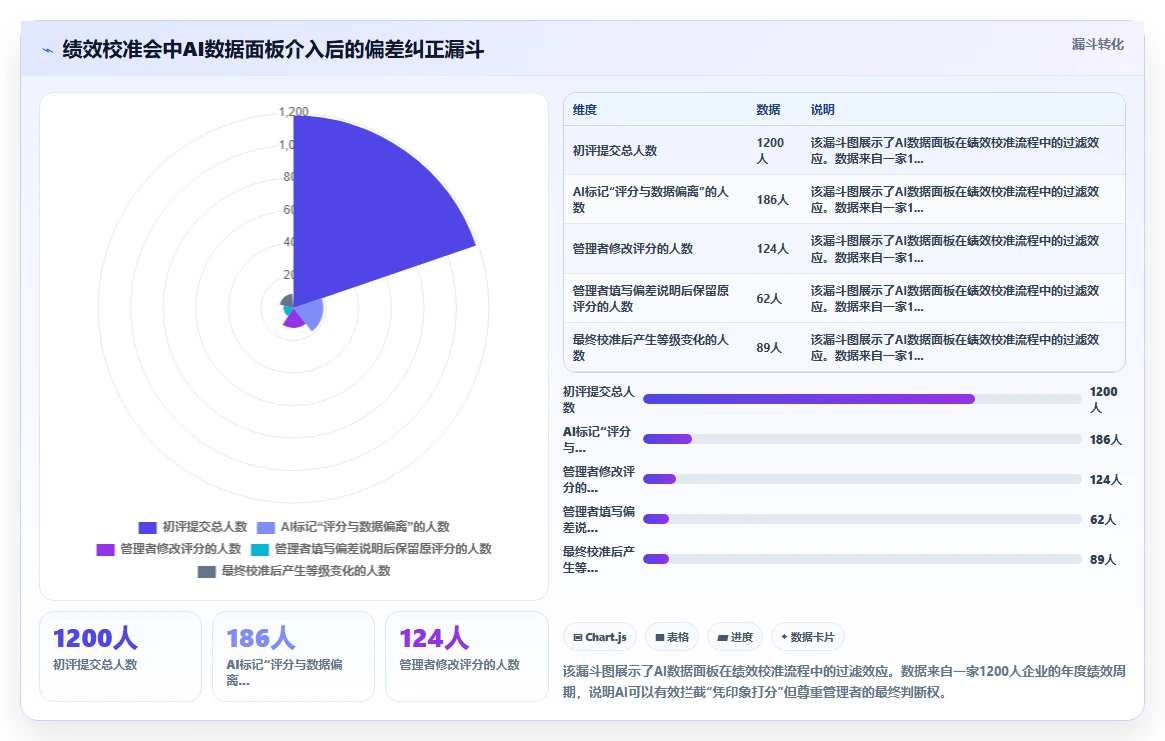This screenshot has height=741, width=1165.
Task: Toggle 最终校准后产生等级变化的人数 legend item
Action: point(293,572)
